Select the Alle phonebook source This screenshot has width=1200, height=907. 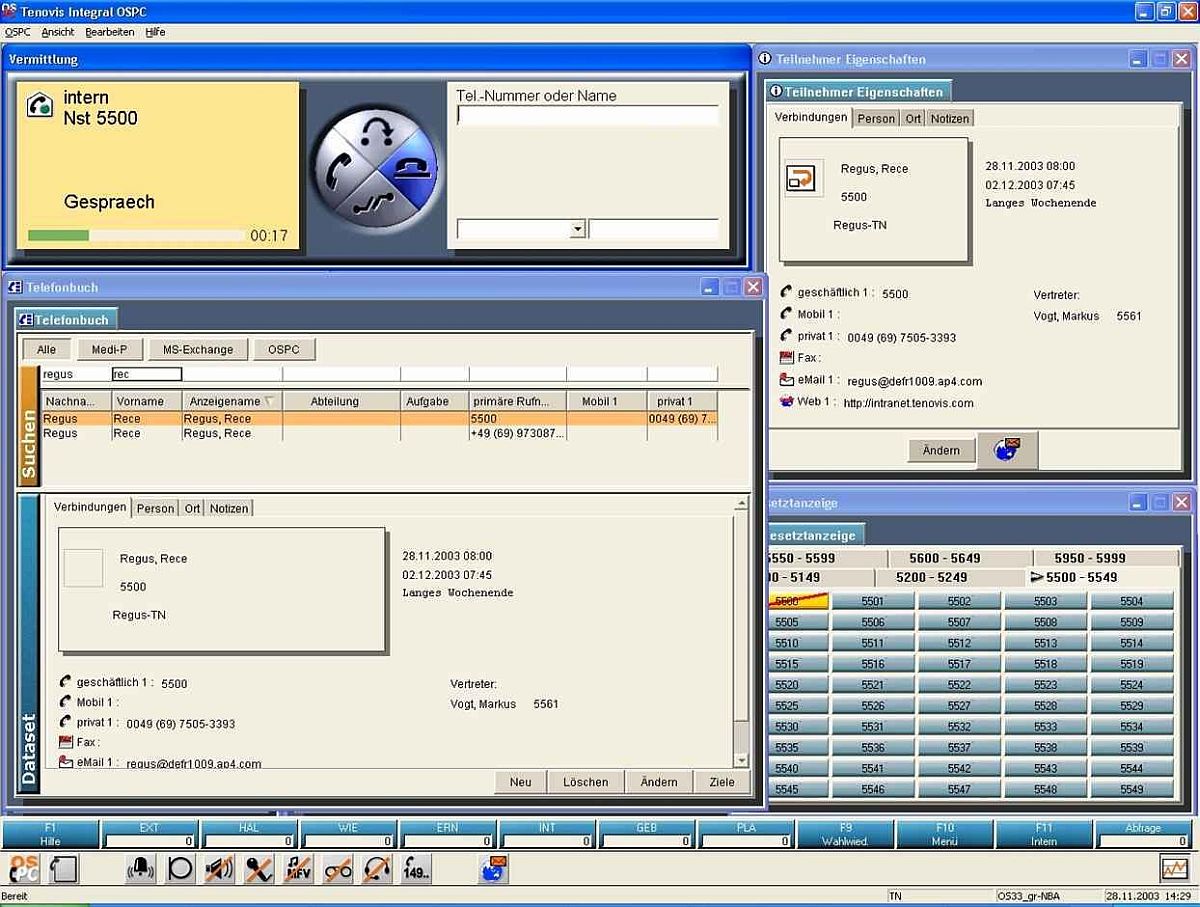coord(46,349)
